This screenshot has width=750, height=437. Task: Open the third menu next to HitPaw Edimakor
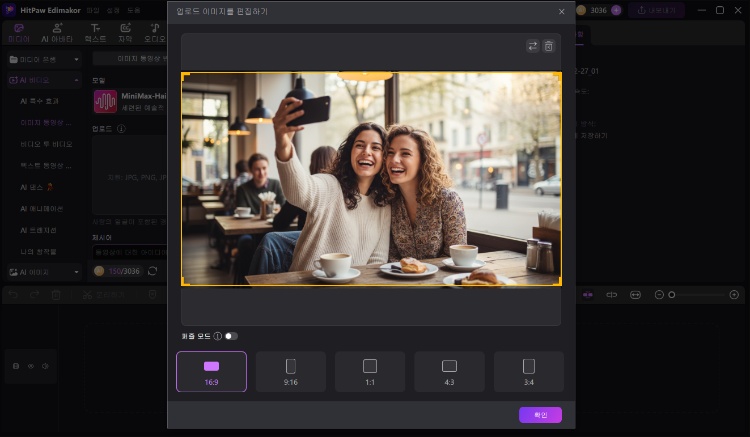[134, 10]
